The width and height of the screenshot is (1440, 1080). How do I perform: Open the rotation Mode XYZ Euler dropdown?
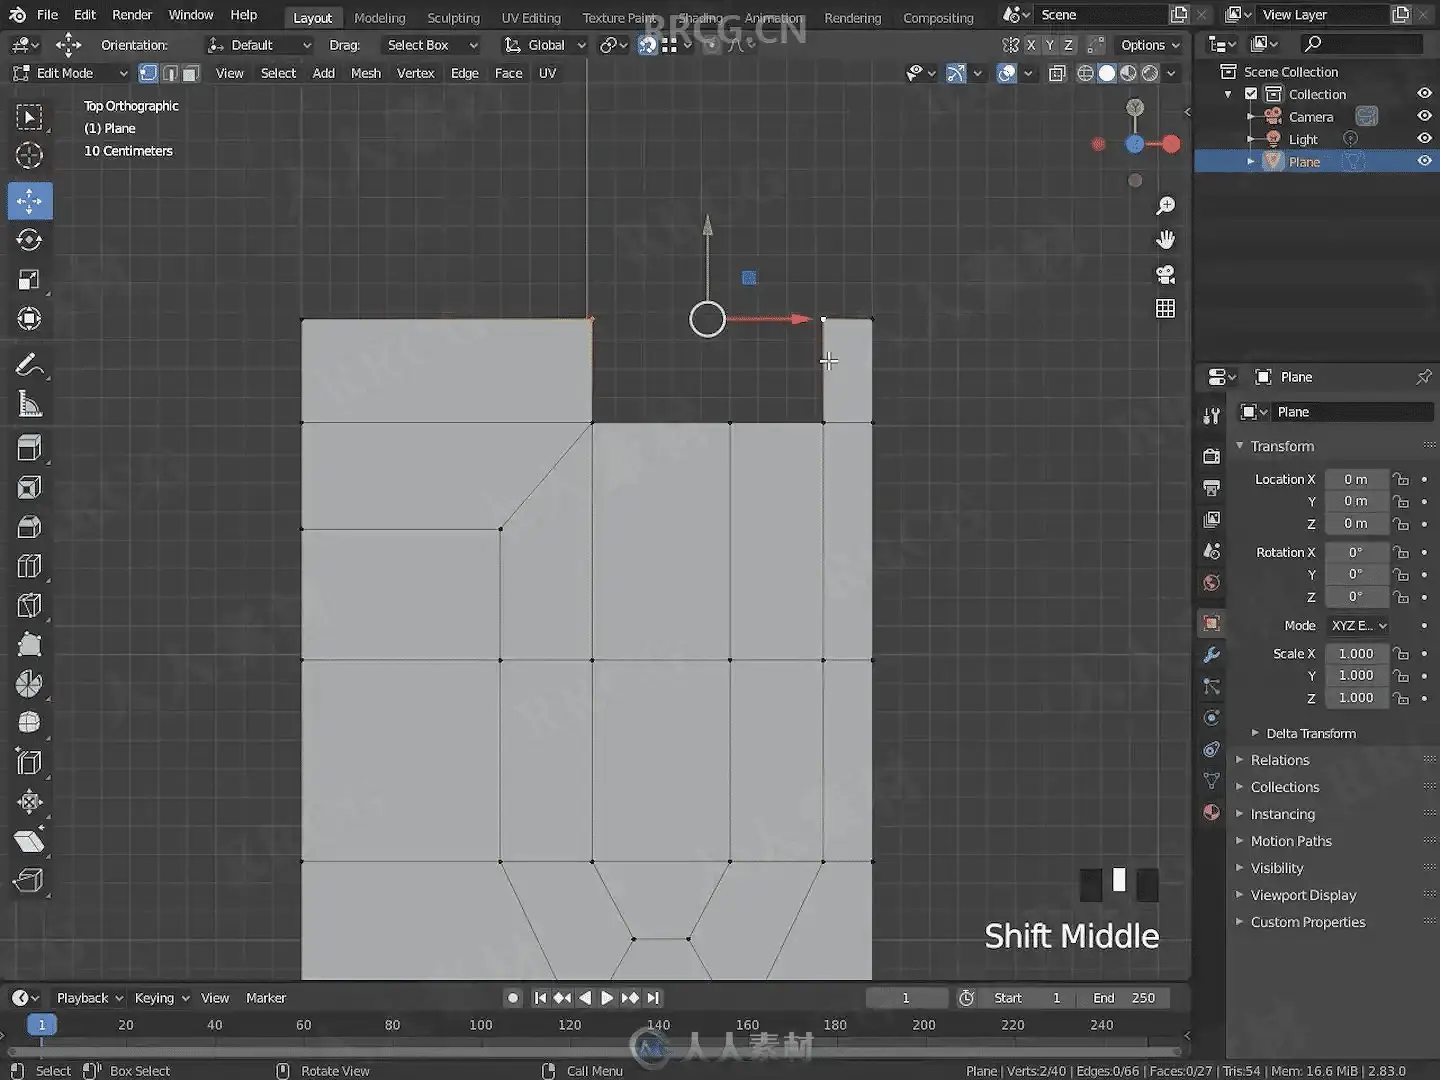point(1358,625)
